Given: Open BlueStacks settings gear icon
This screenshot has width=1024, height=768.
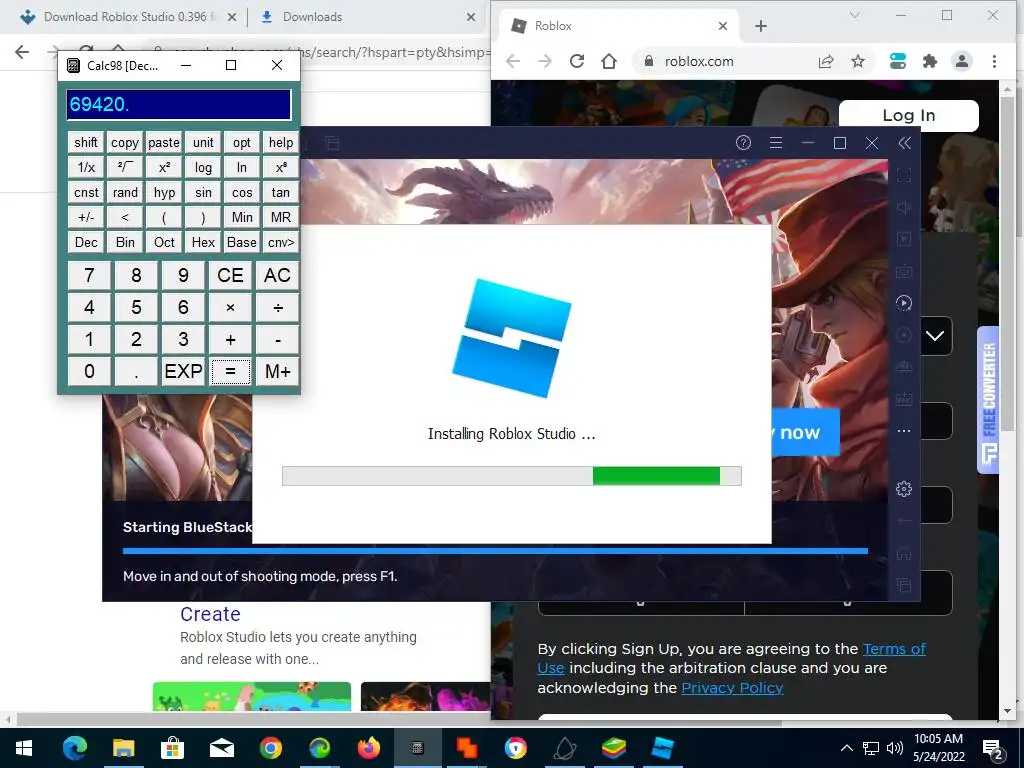Looking at the screenshot, I should click(904, 488).
